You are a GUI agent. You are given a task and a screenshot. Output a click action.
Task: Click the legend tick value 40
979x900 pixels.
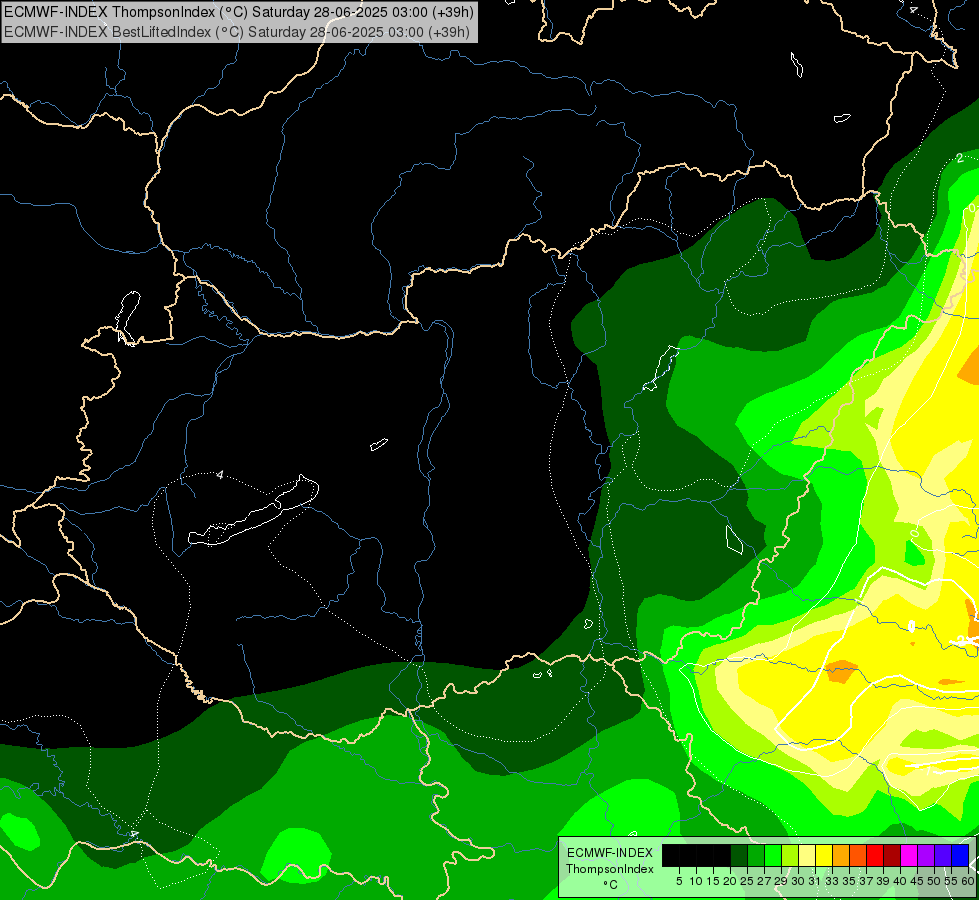(900, 881)
